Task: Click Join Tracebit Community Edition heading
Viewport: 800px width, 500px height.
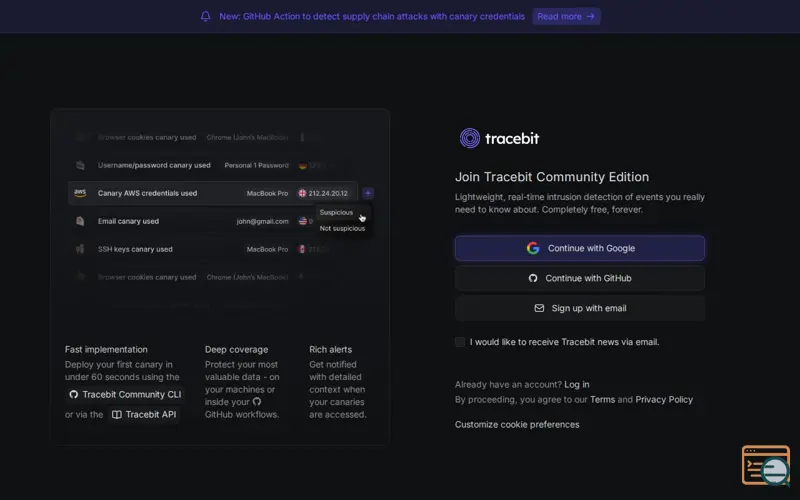Action: pos(552,177)
